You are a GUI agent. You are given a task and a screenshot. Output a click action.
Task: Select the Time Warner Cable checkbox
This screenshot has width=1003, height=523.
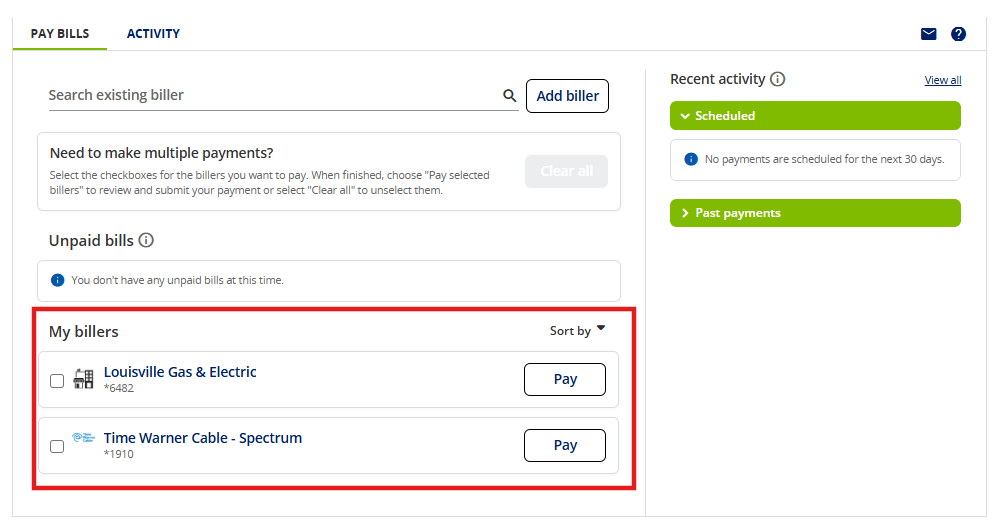(57, 446)
